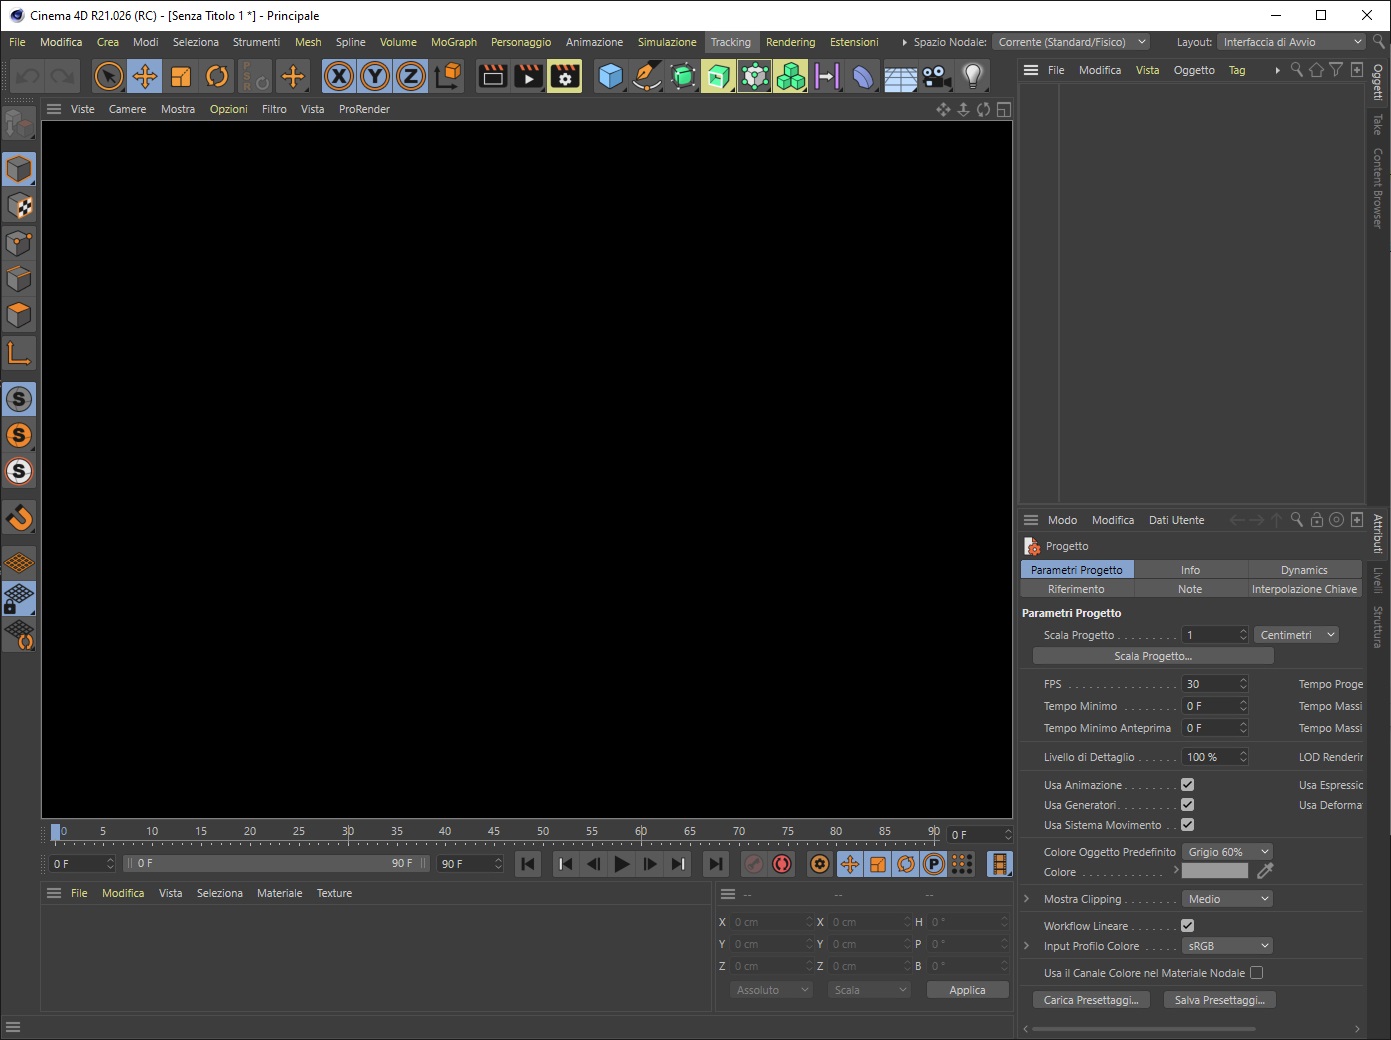Click the Colore gray color swatch
The height and width of the screenshot is (1040, 1391).
tap(1215, 871)
